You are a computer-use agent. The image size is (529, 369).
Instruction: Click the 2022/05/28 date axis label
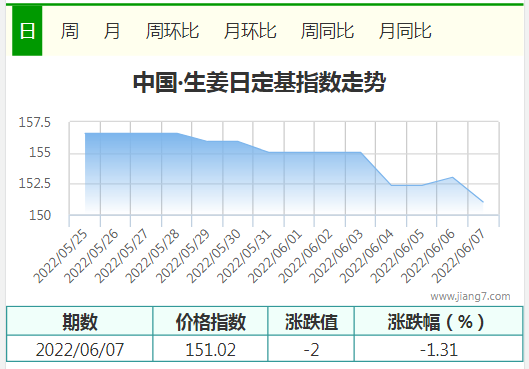pos(152,256)
